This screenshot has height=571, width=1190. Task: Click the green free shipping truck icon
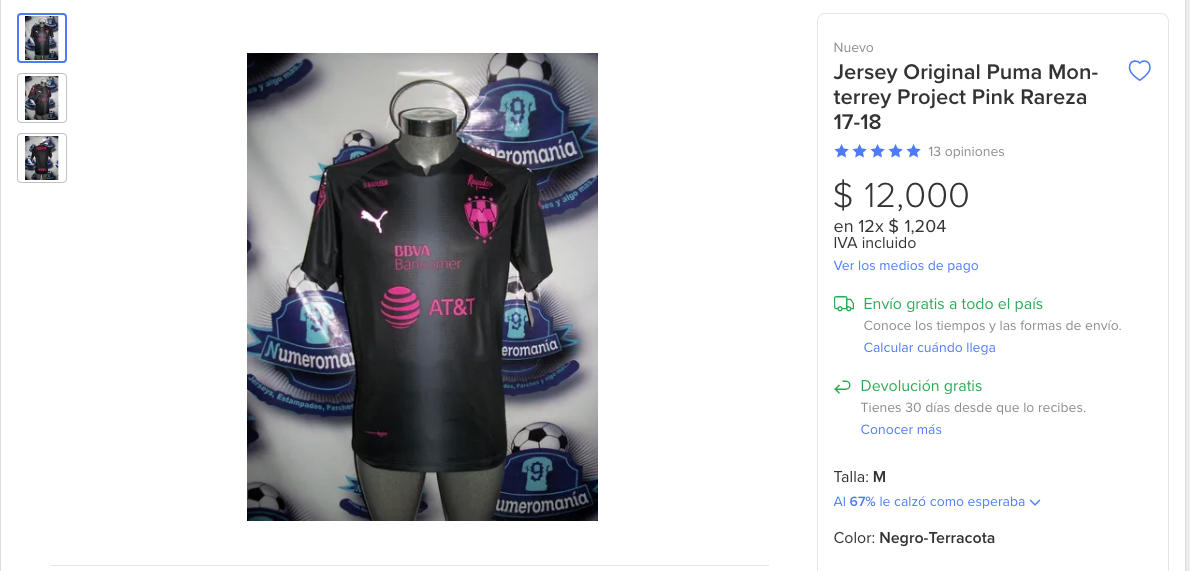843,304
